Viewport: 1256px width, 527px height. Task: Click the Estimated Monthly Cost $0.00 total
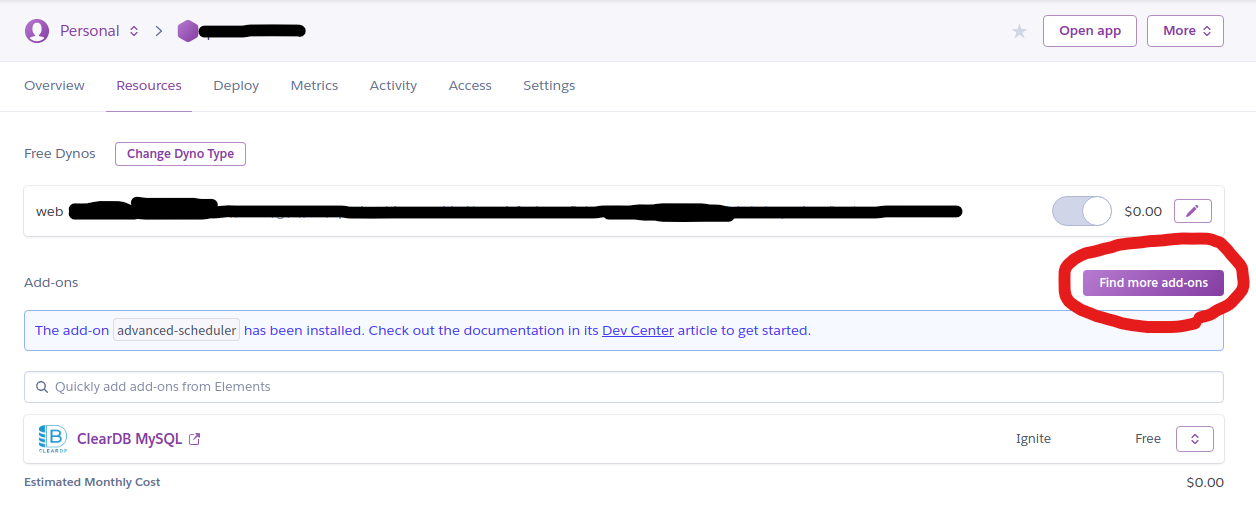(1205, 482)
